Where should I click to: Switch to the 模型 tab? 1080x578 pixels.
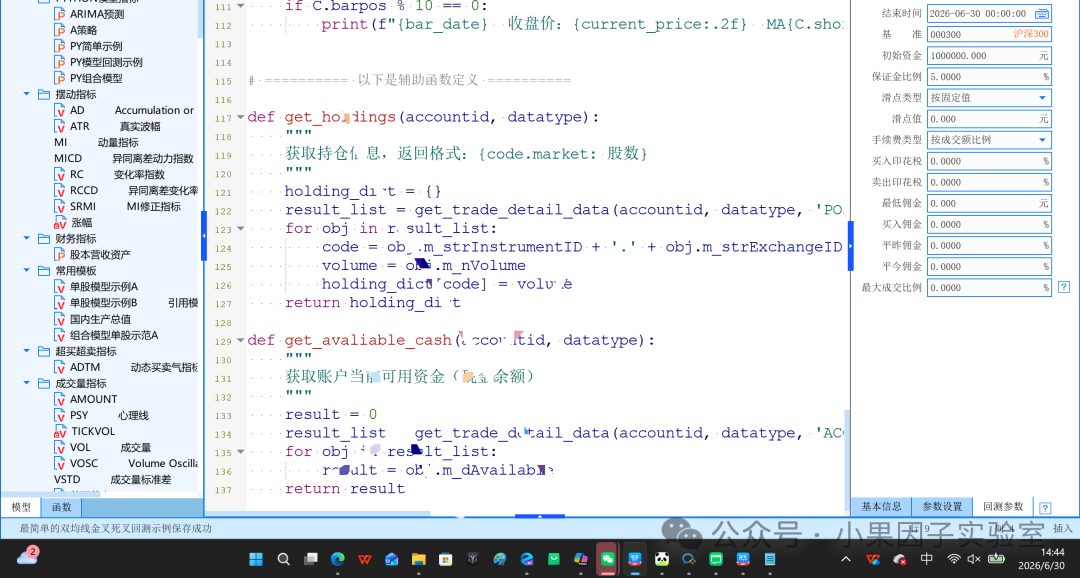point(21,508)
